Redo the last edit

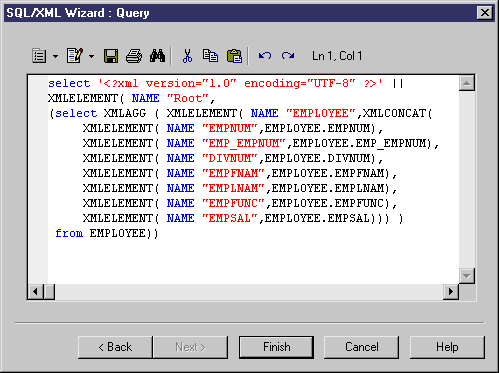288,56
